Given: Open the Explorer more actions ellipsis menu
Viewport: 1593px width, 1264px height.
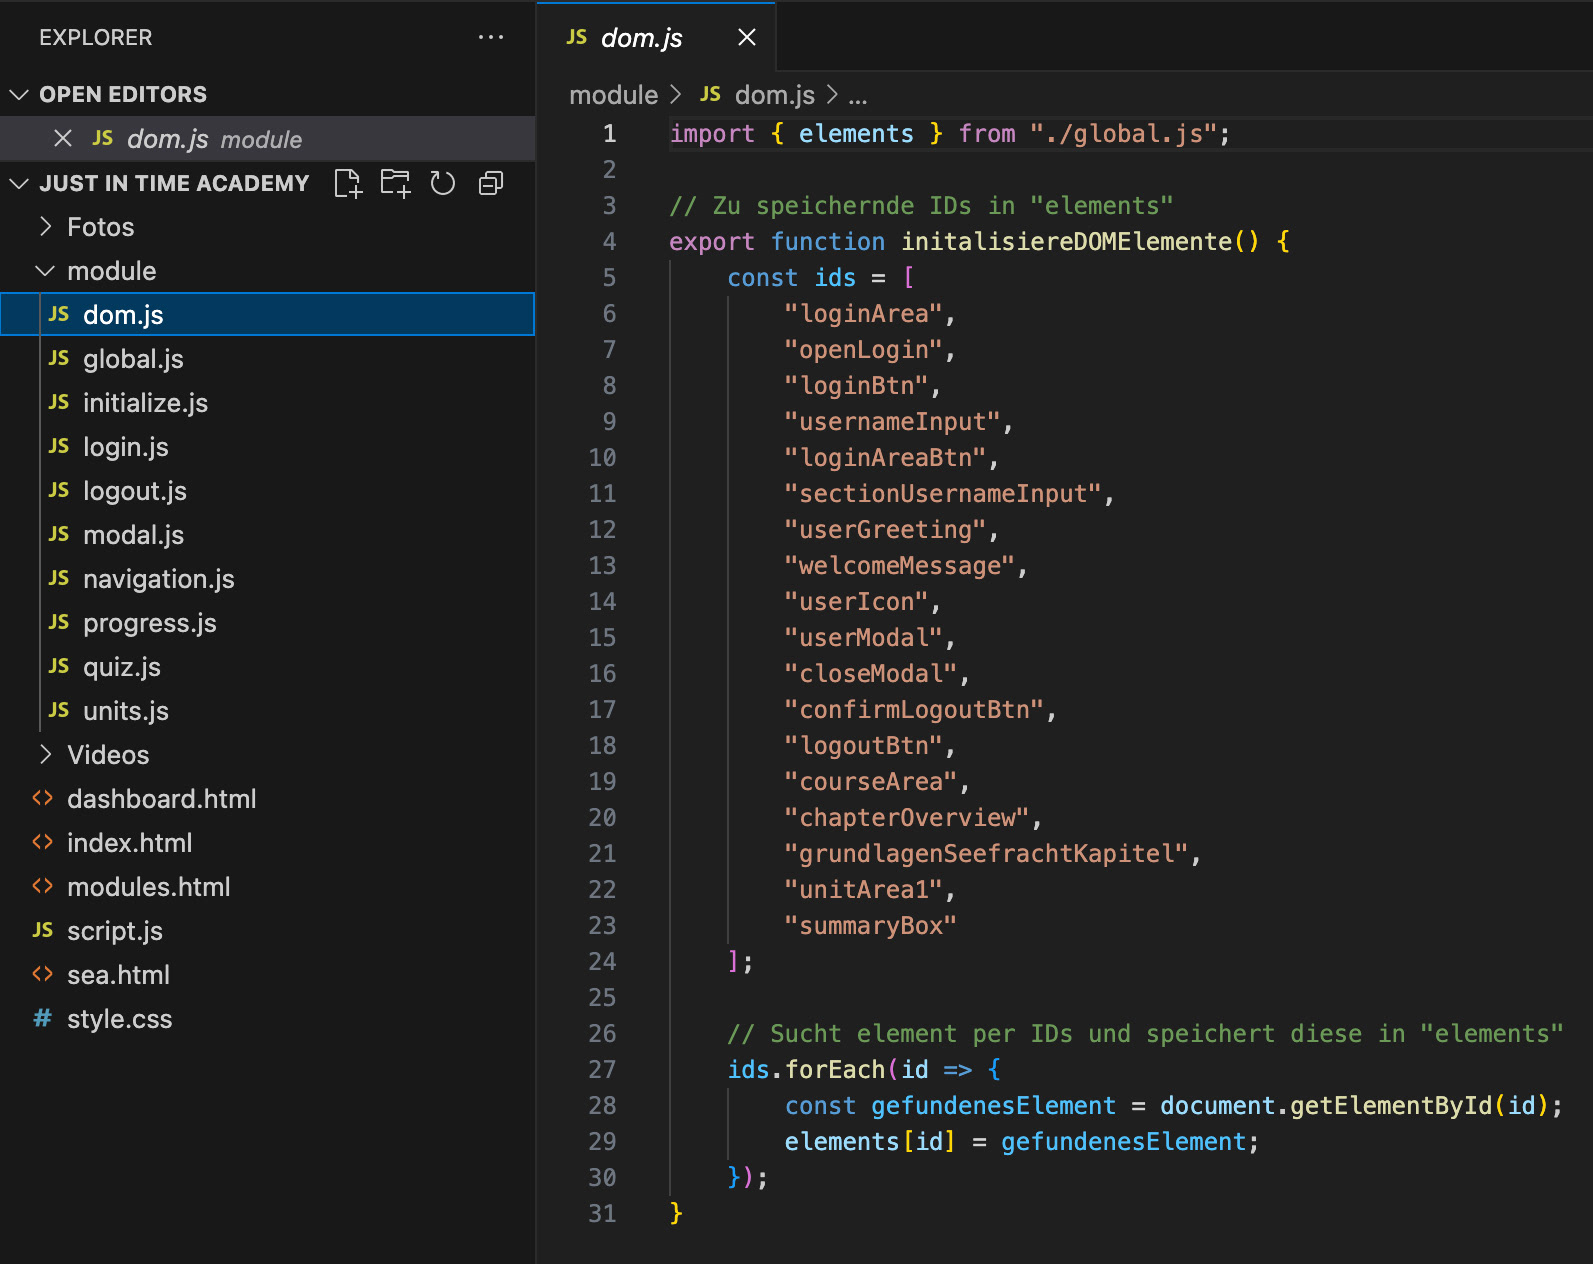Looking at the screenshot, I should (x=491, y=37).
